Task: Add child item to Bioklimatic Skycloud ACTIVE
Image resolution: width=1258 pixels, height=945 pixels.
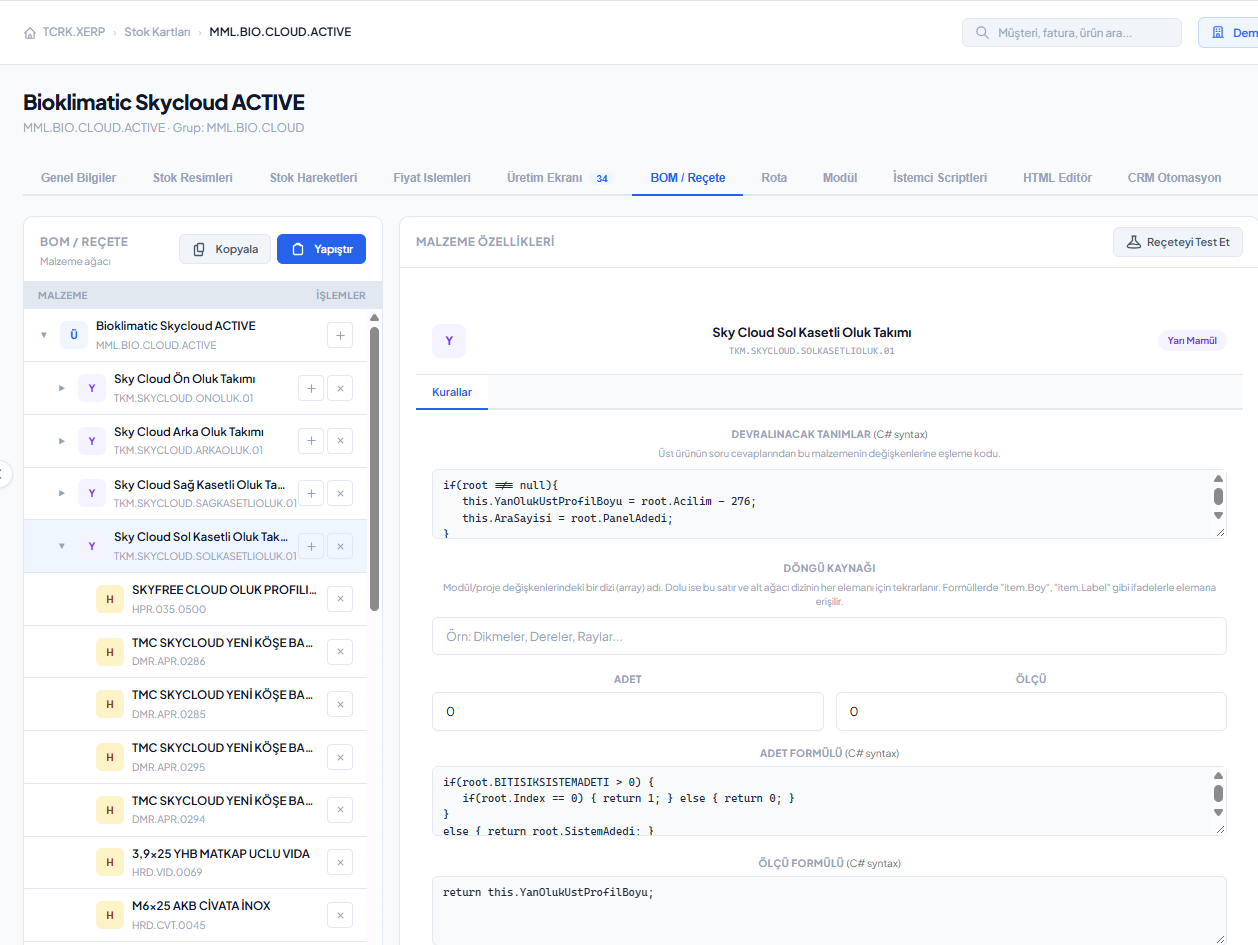Action: tap(340, 335)
